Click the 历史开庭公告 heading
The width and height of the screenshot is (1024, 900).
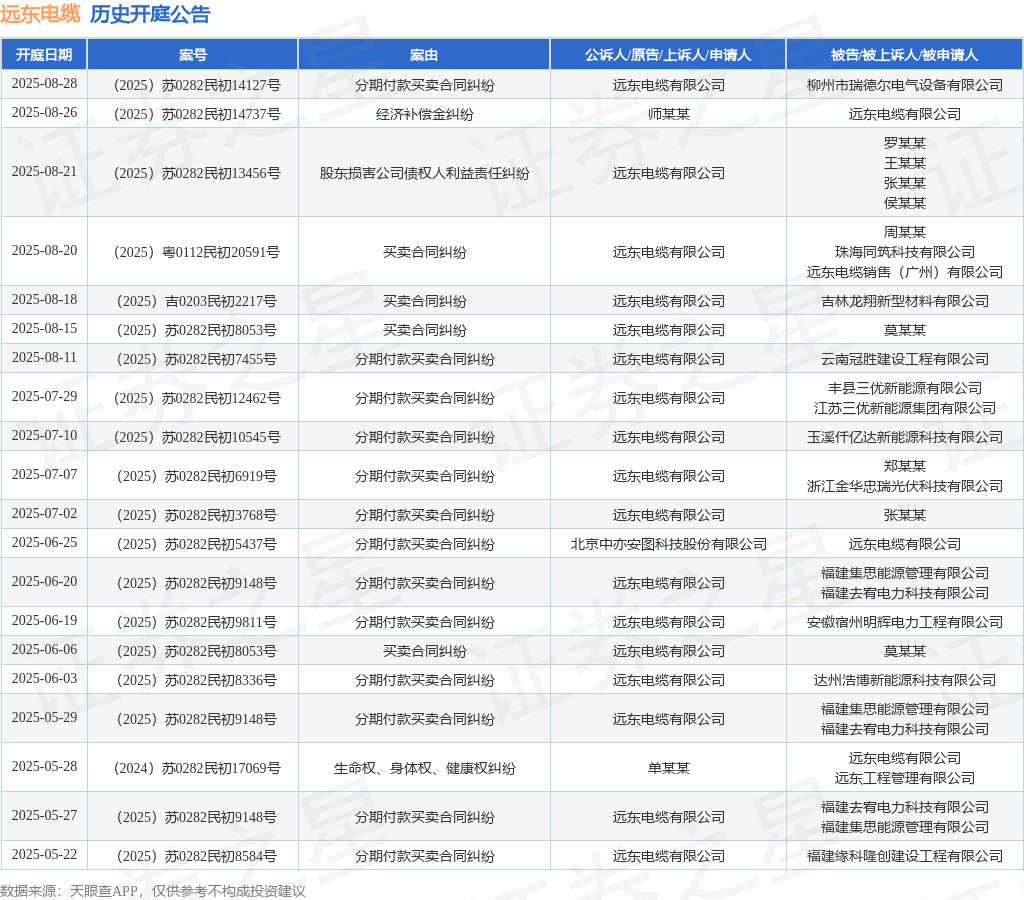(150, 14)
